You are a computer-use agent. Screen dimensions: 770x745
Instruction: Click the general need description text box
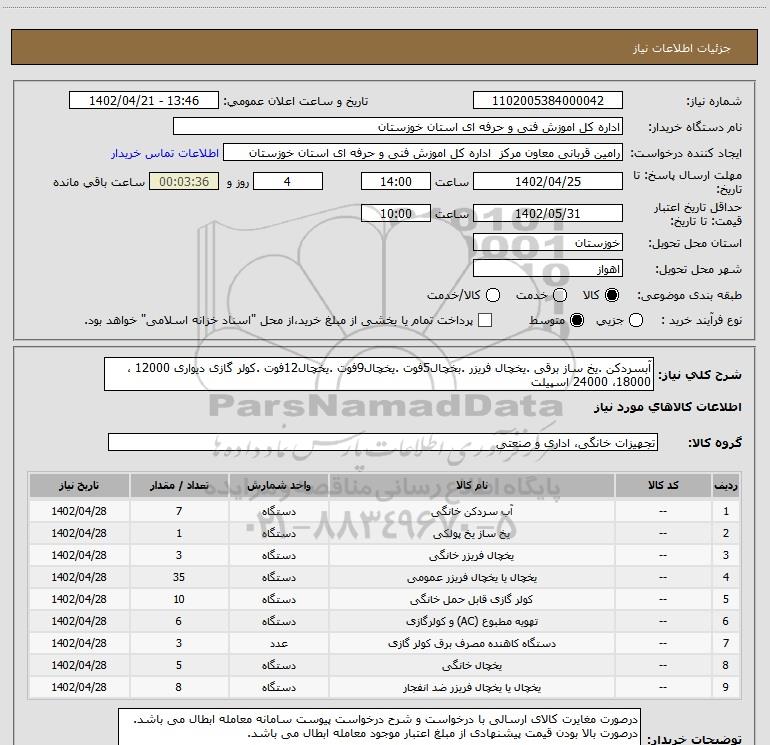[379, 374]
